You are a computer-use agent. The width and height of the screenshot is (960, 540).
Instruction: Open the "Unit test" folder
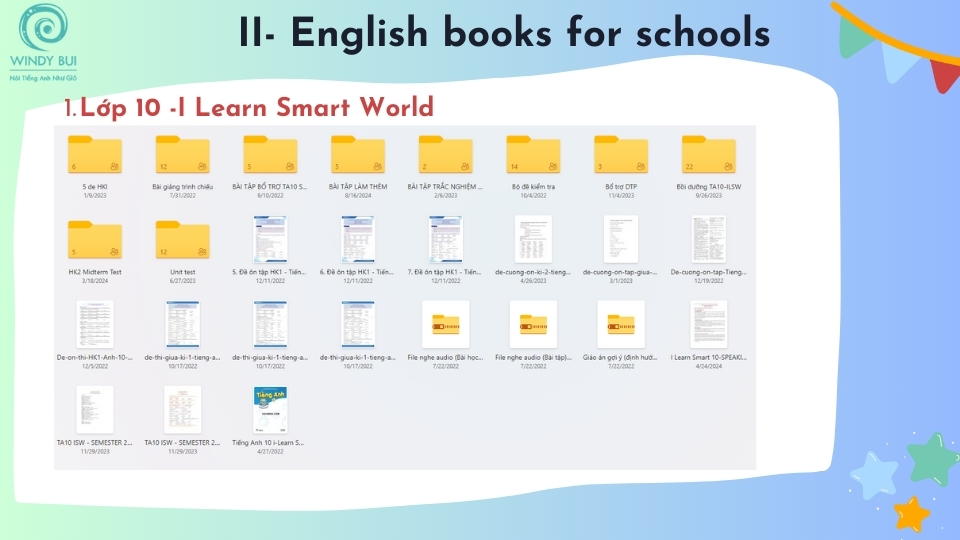[182, 241]
